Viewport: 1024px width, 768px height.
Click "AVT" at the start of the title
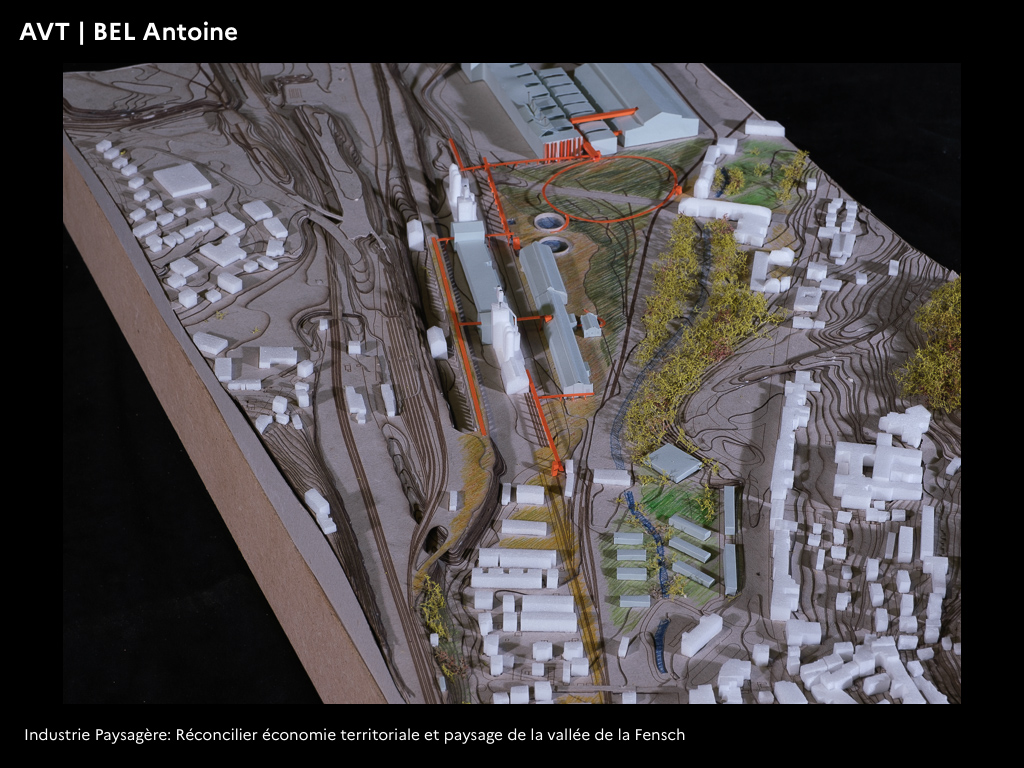42,32
